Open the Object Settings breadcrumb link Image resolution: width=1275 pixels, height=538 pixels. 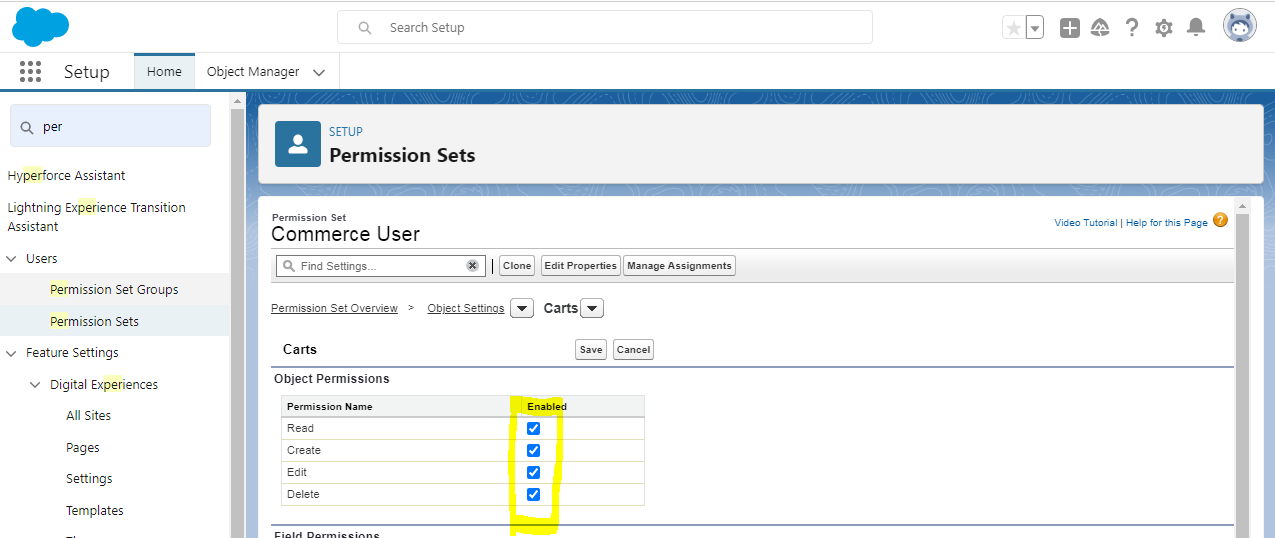466,308
